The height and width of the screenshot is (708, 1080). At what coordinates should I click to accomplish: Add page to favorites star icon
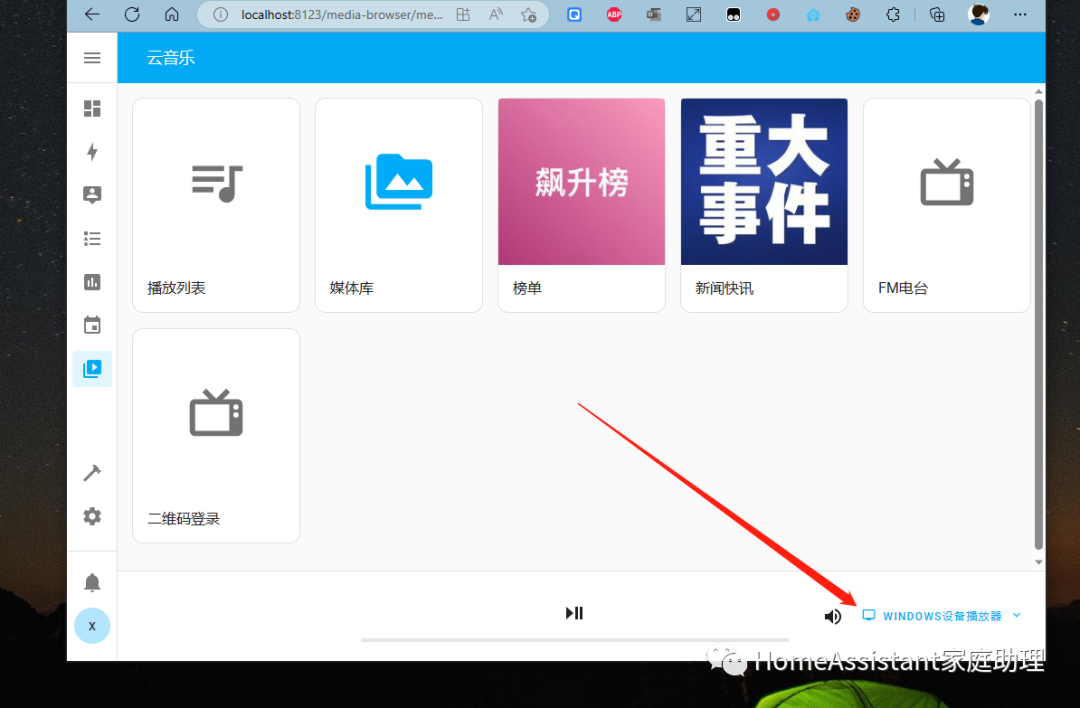(528, 14)
